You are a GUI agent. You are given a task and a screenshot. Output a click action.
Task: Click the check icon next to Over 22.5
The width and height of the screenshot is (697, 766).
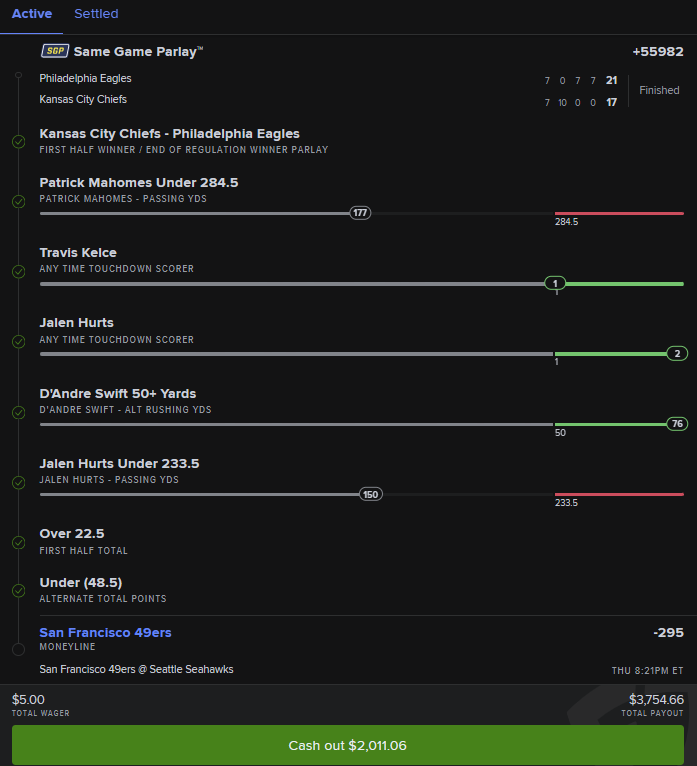pos(19,542)
